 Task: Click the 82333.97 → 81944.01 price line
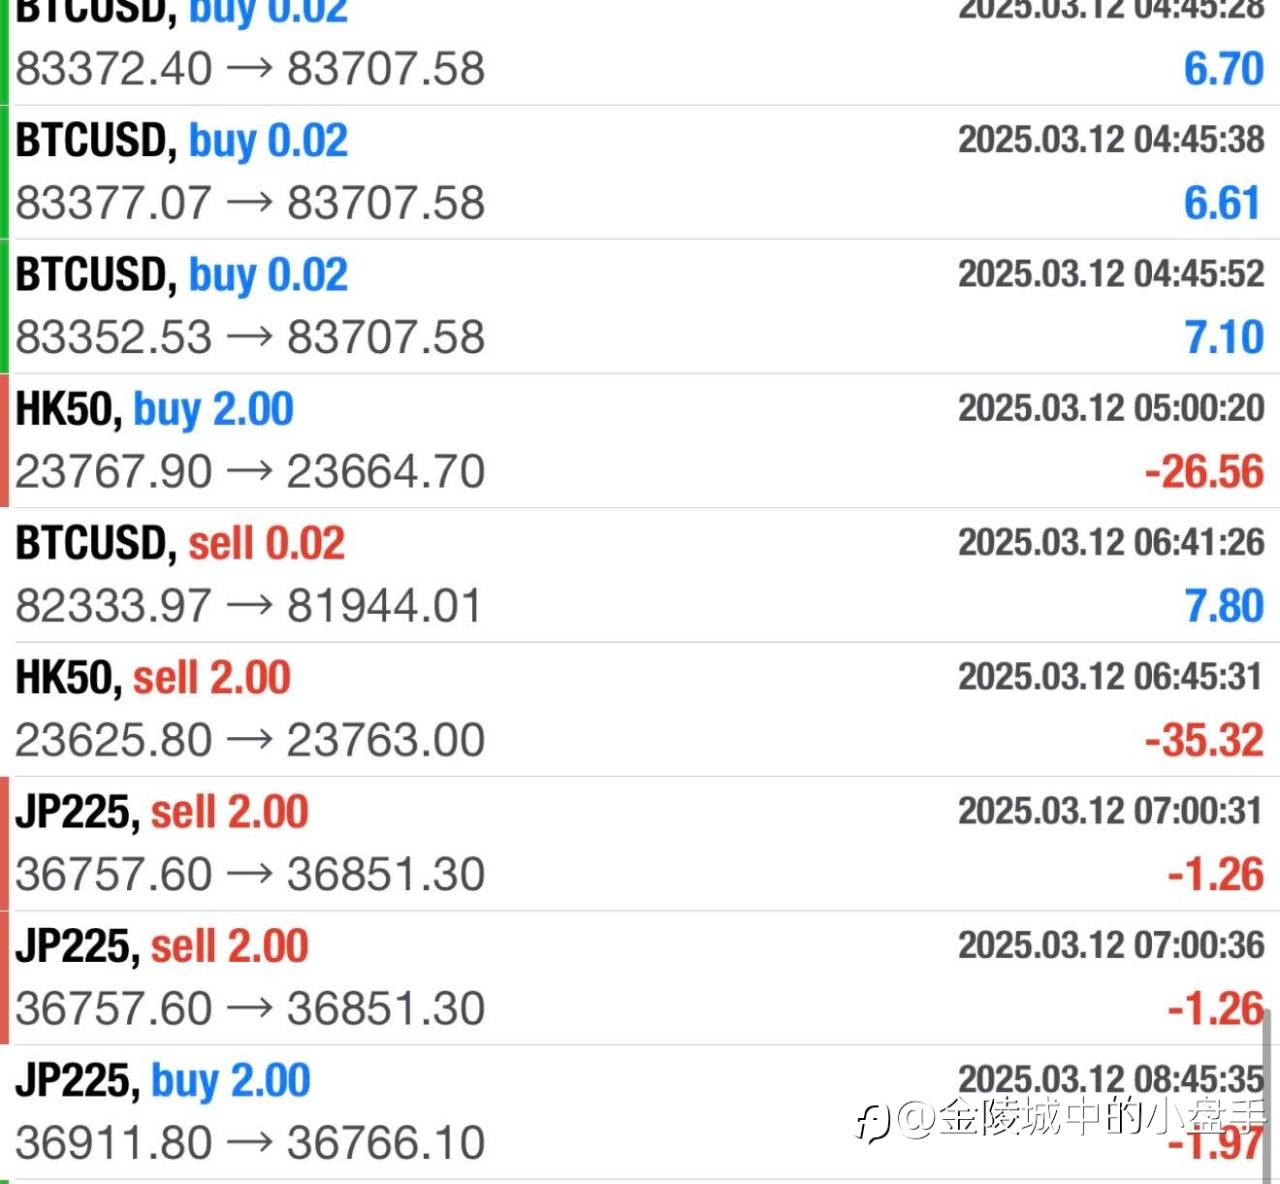[x=249, y=606]
